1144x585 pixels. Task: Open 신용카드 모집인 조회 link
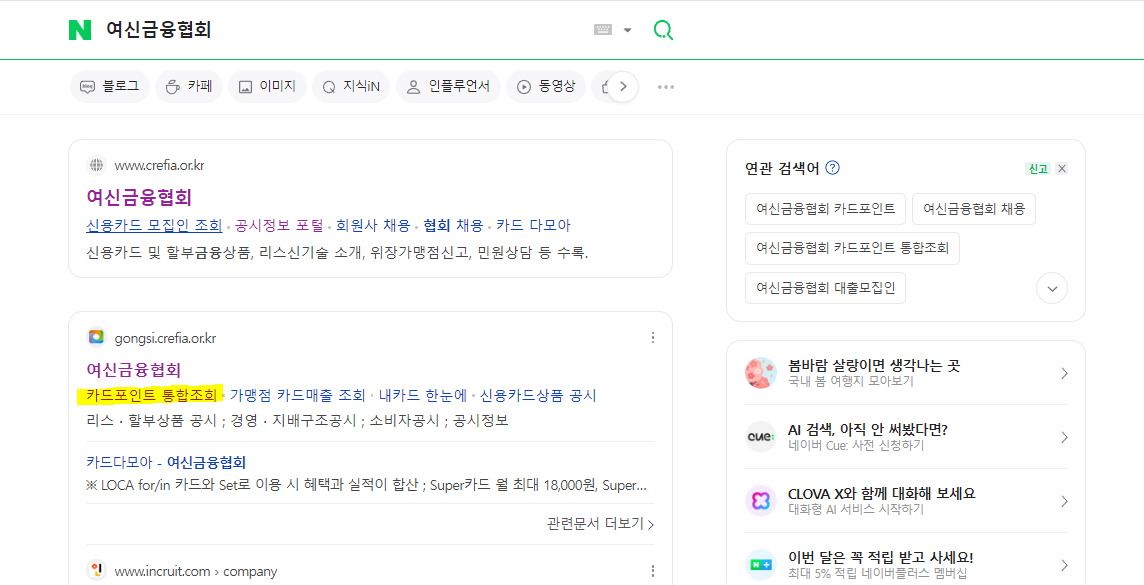[x=154, y=226]
